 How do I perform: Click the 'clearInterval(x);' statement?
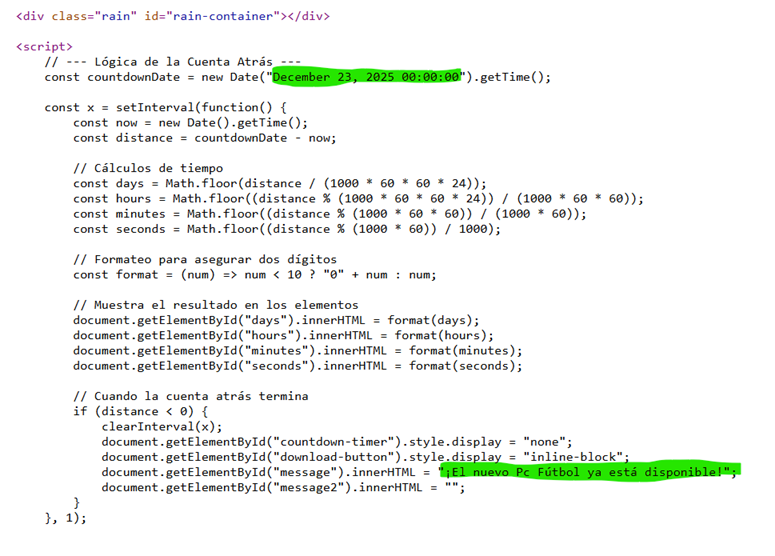click(162, 427)
